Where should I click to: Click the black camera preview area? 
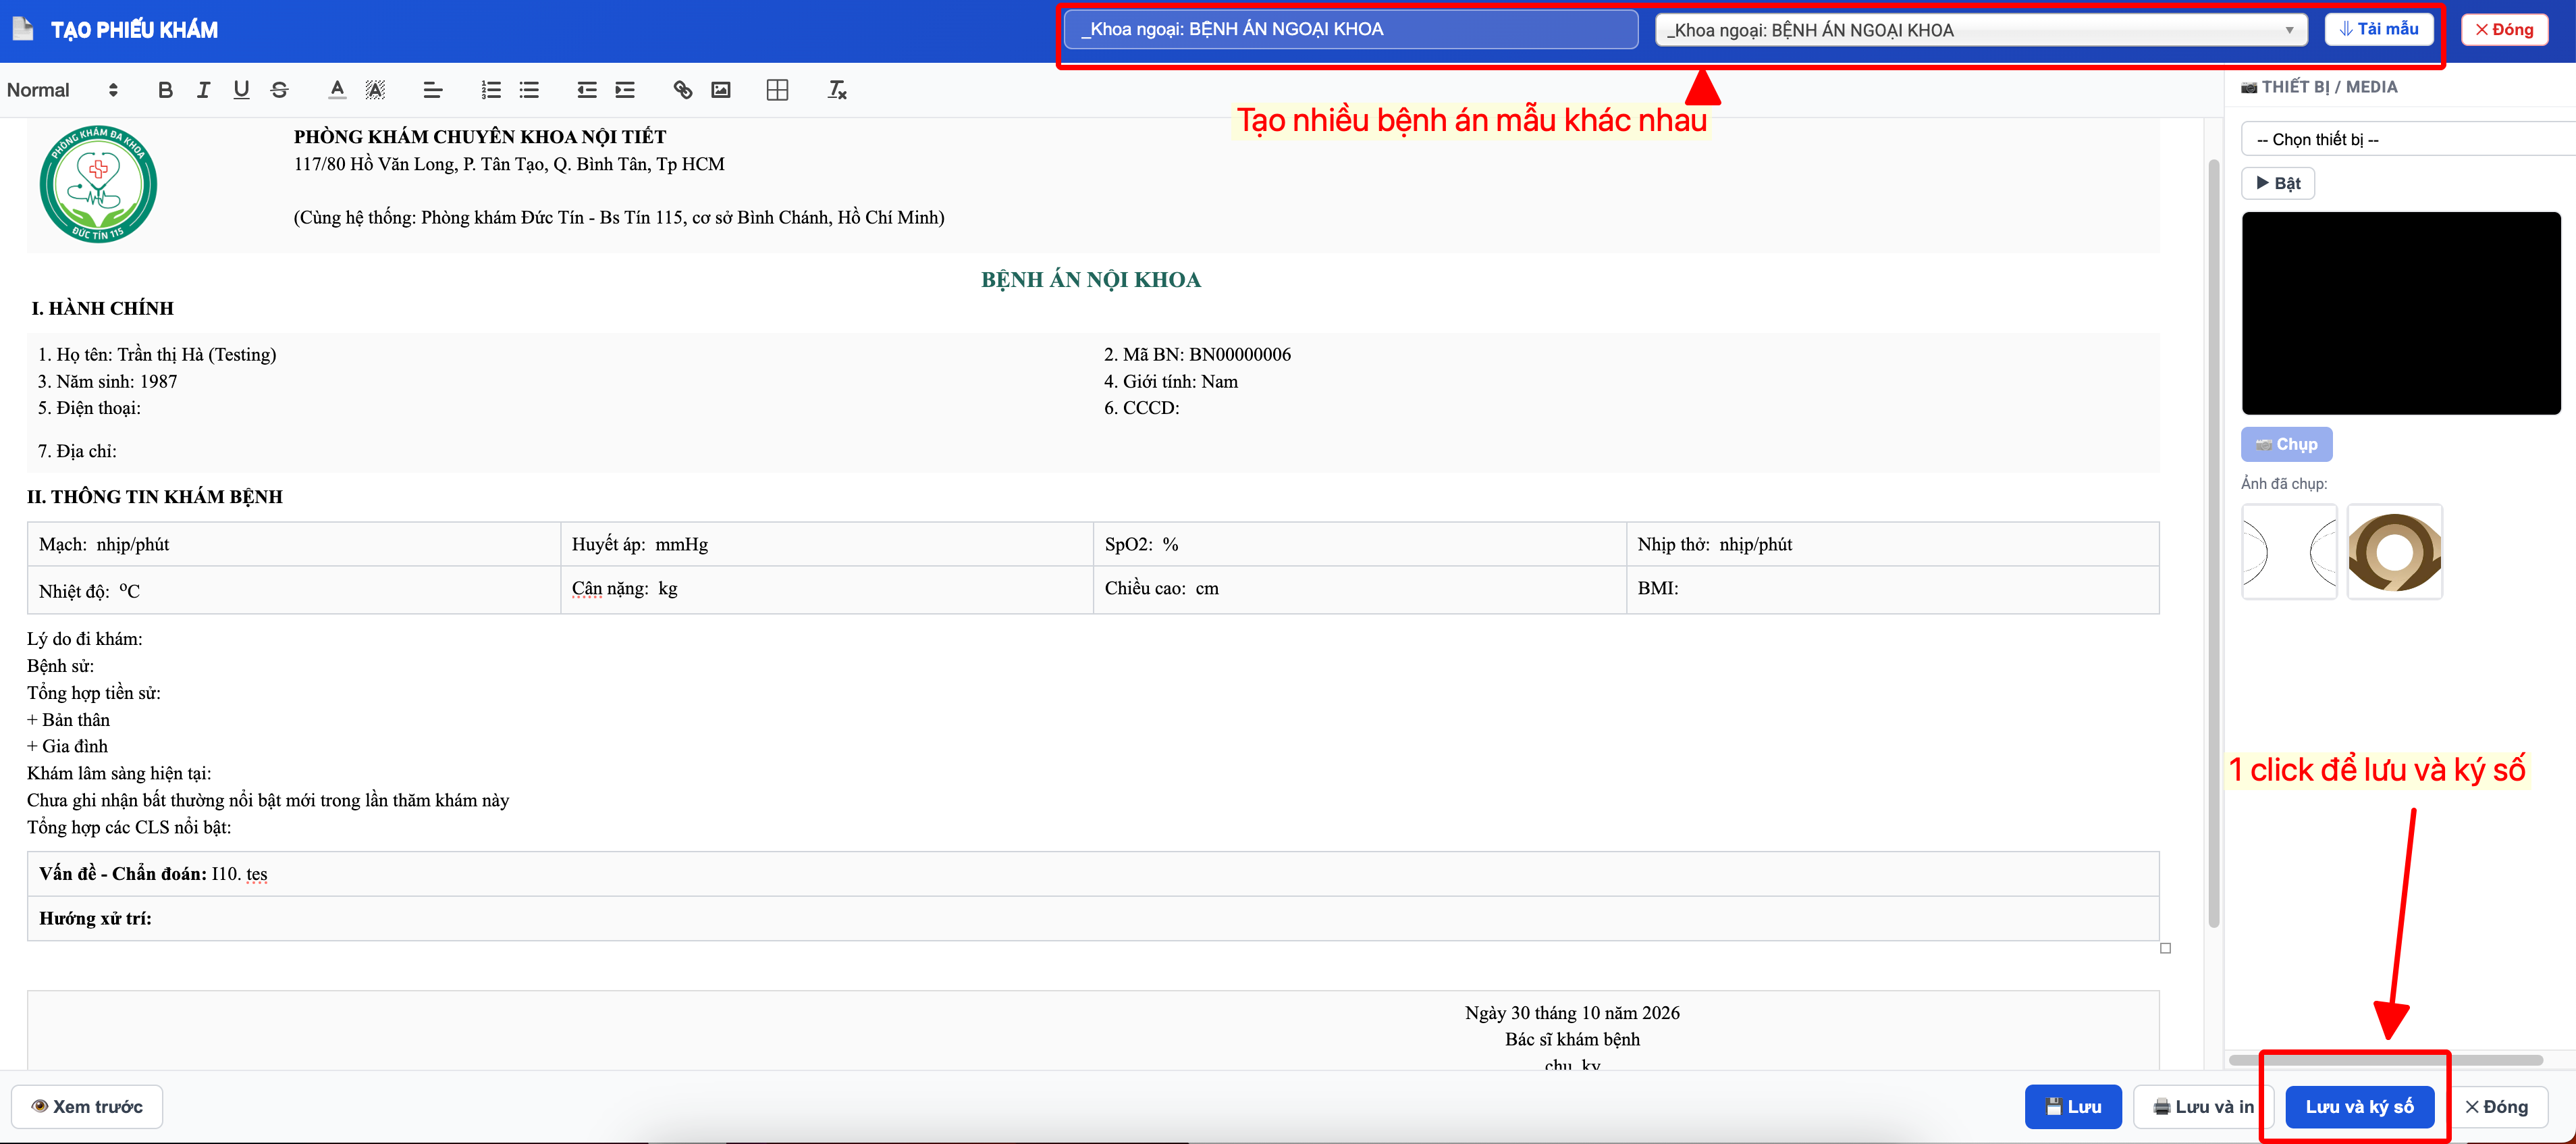pyautogui.click(x=2400, y=313)
